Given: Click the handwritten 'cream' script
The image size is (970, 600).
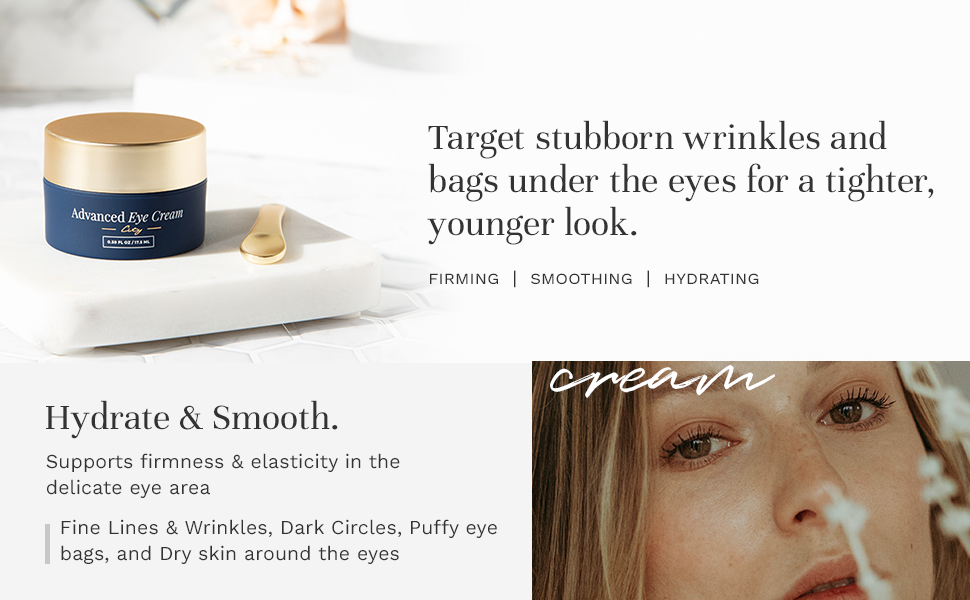Looking at the screenshot, I should 661,378.
